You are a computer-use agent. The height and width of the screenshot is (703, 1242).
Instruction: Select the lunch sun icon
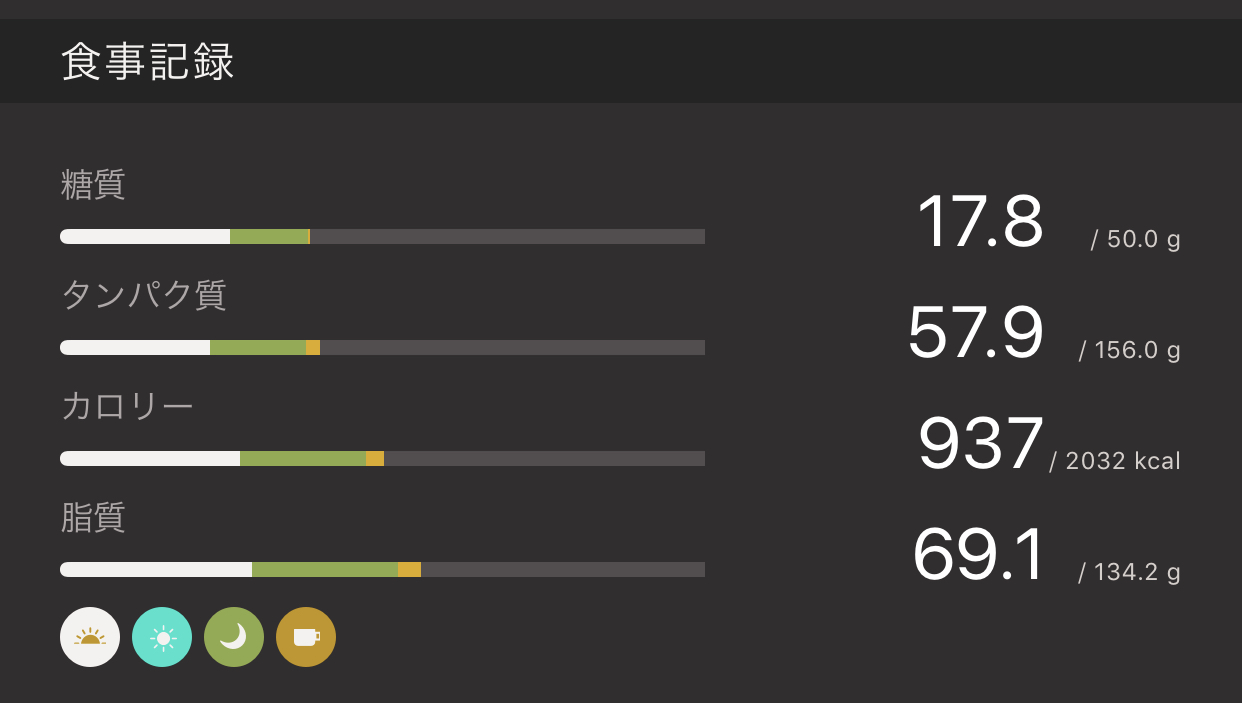[x=162, y=637]
